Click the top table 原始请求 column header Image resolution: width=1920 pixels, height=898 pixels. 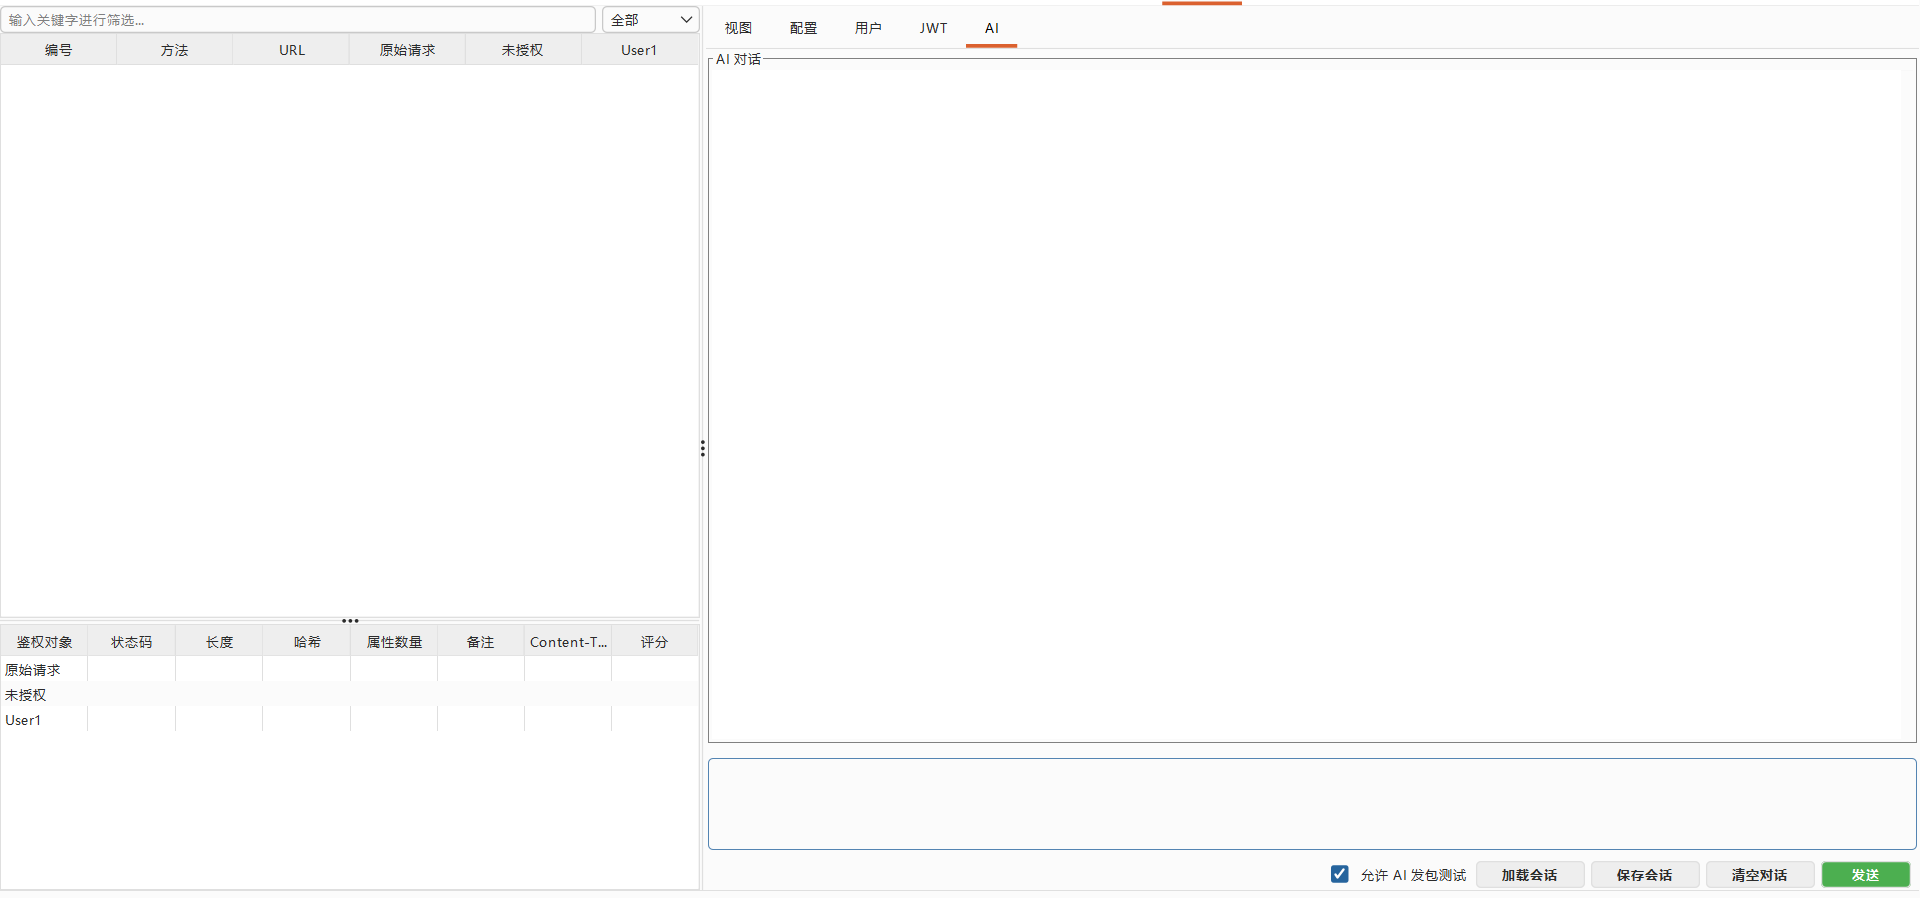pyautogui.click(x=407, y=50)
